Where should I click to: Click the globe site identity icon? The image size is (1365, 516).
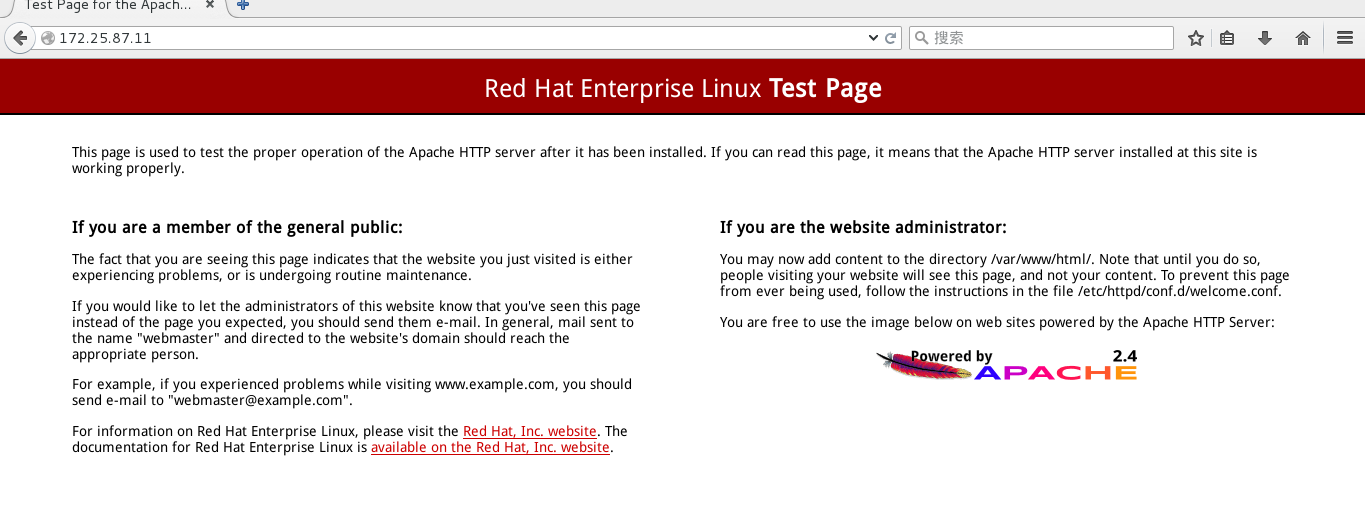coord(47,38)
